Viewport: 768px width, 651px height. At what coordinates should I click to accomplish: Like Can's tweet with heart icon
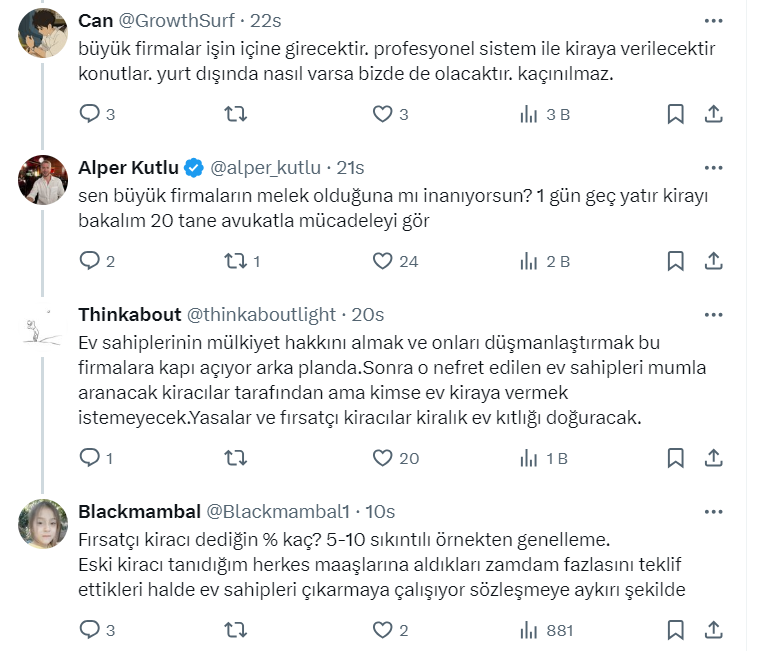pyautogui.click(x=383, y=114)
